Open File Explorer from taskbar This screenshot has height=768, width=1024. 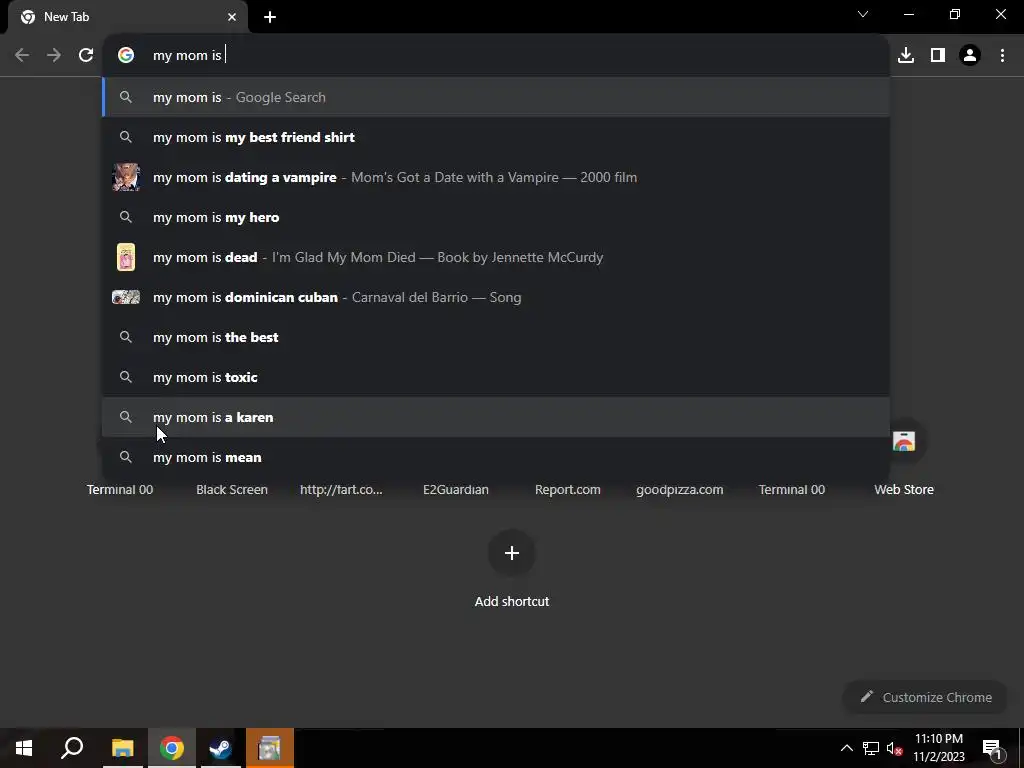pos(122,748)
